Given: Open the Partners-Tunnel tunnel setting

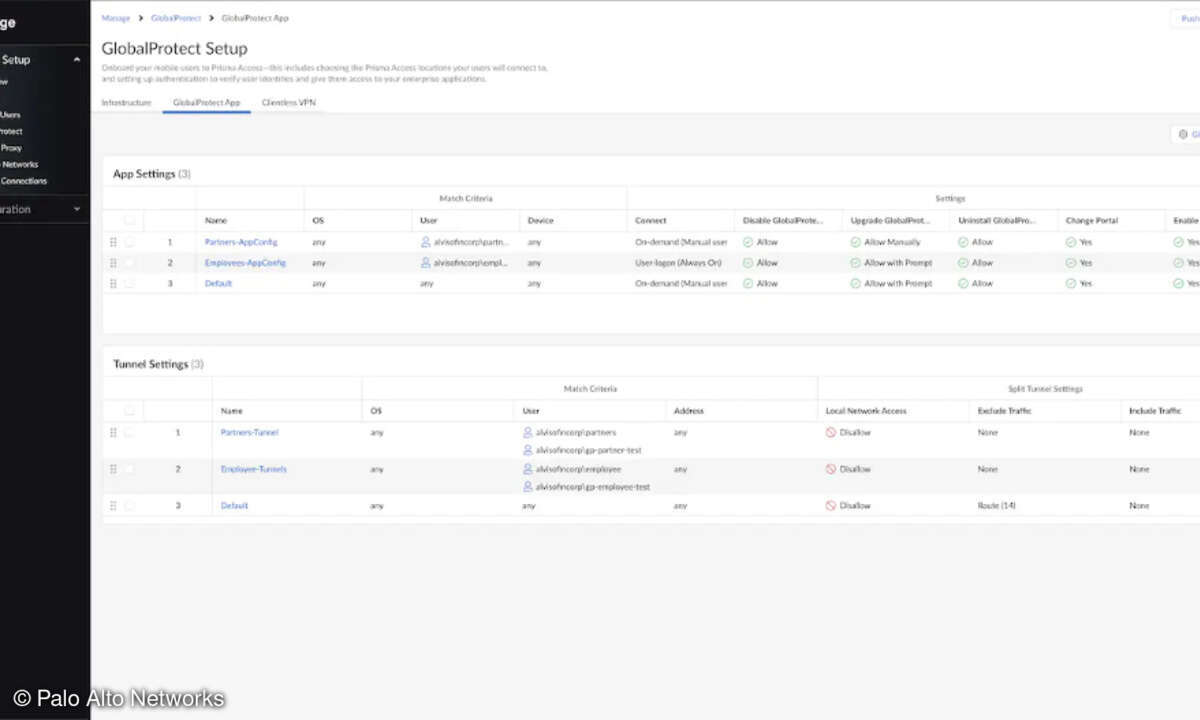Looking at the screenshot, I should tap(249, 433).
